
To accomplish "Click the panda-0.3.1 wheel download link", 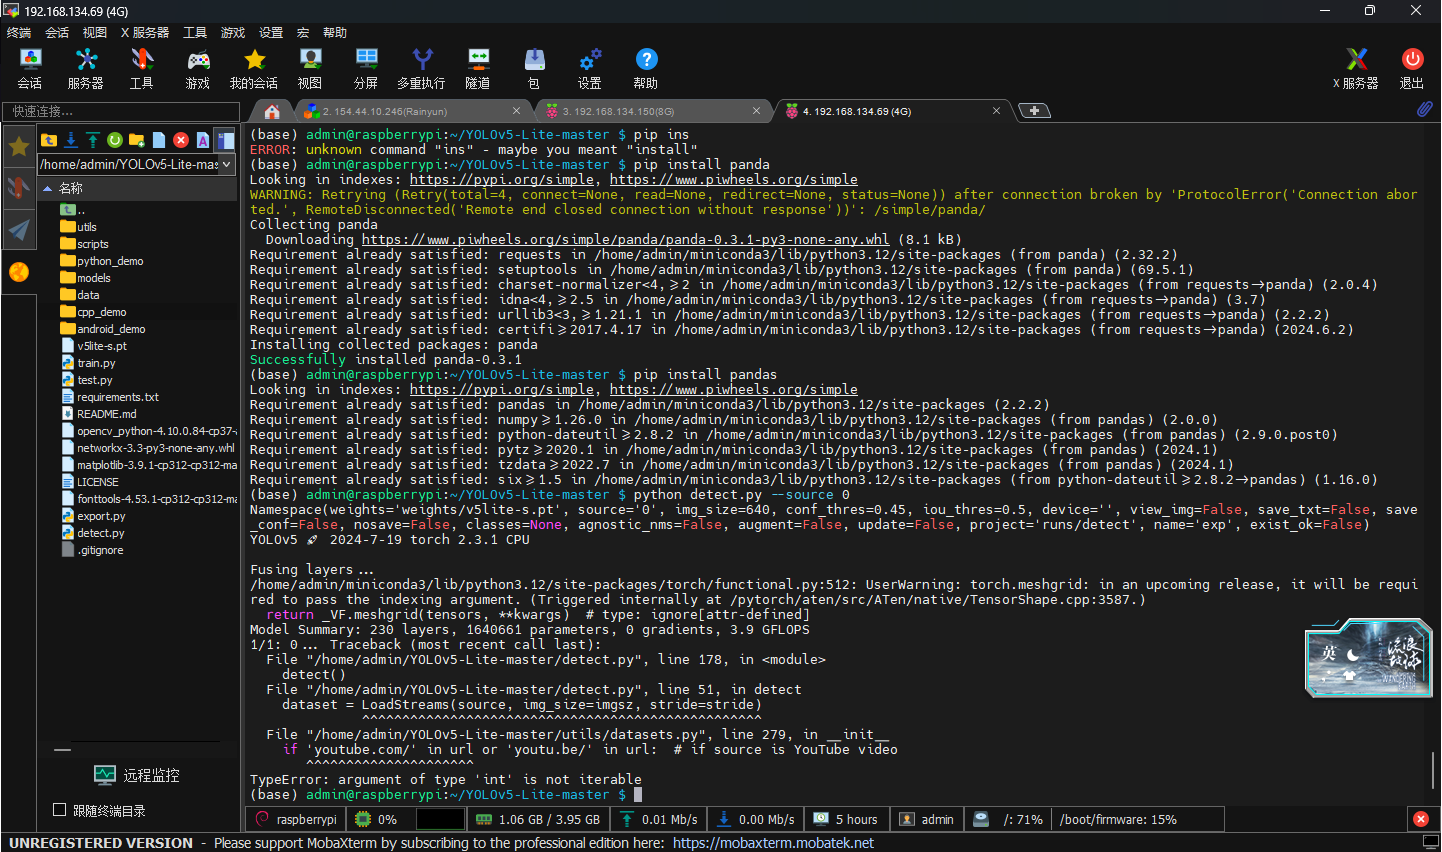I will [625, 240].
